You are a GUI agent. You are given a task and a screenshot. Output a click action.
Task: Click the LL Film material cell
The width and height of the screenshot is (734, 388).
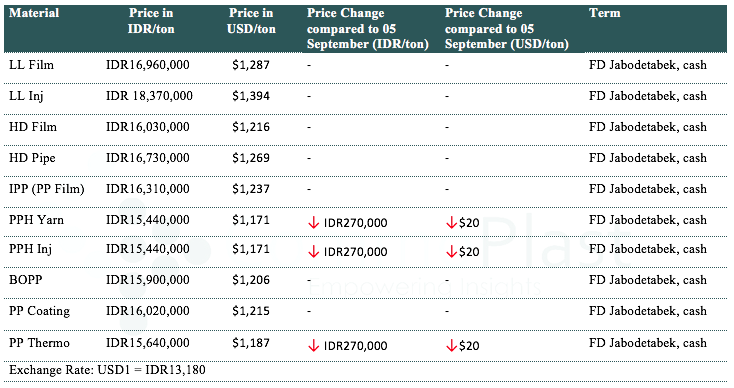(x=31, y=65)
